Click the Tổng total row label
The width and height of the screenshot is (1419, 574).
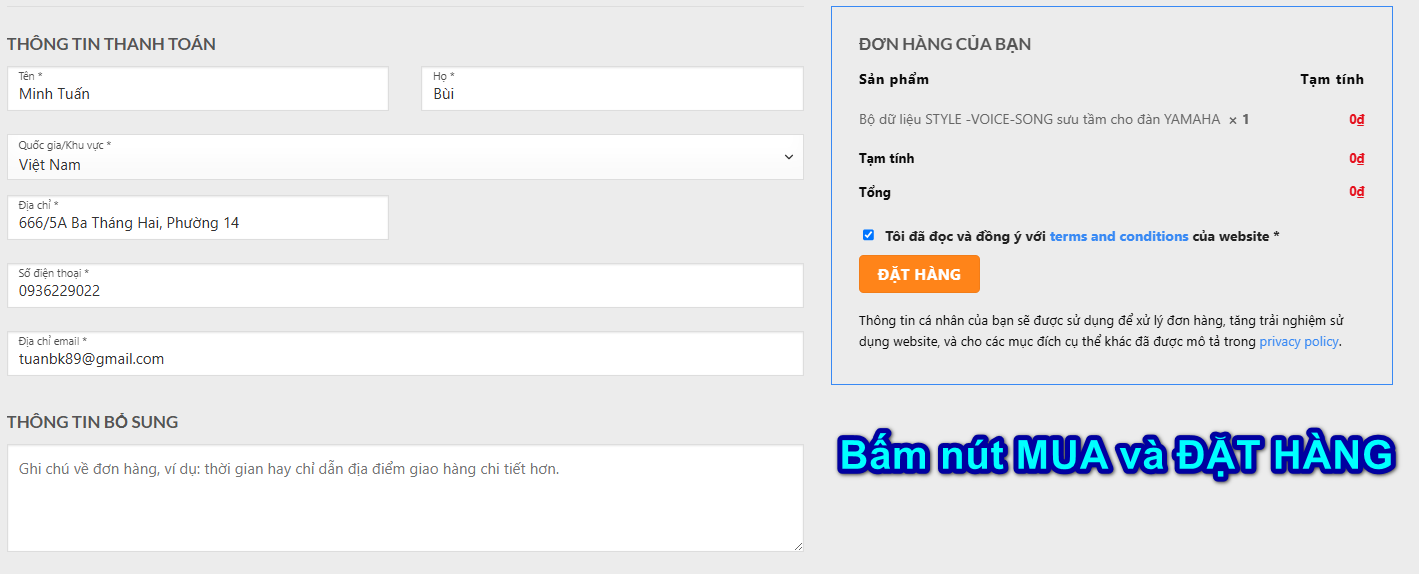pos(875,192)
